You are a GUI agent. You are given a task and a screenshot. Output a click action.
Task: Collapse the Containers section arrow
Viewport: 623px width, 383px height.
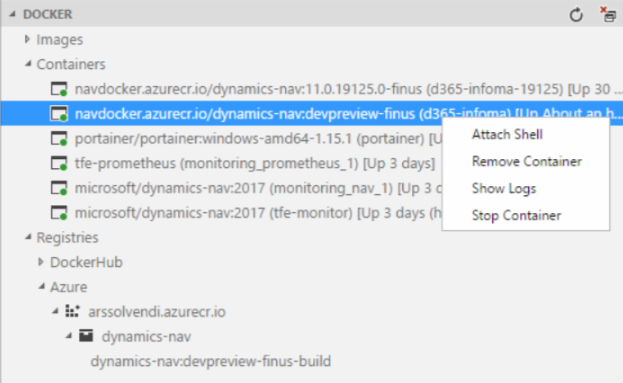[28, 64]
